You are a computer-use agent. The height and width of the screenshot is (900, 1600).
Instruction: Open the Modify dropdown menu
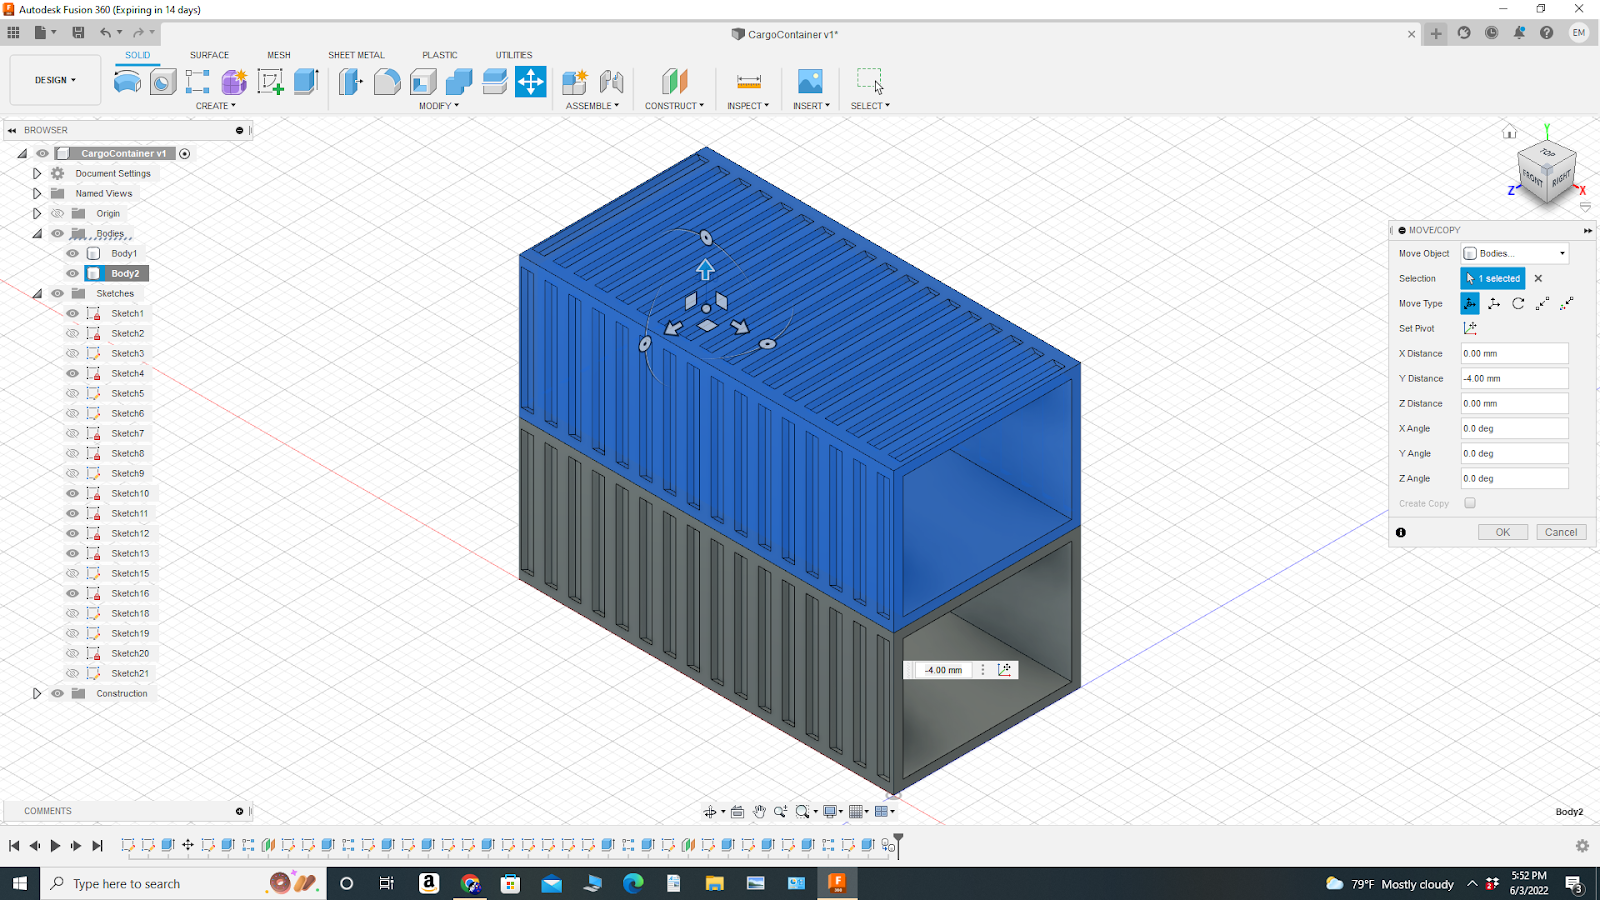pos(439,106)
